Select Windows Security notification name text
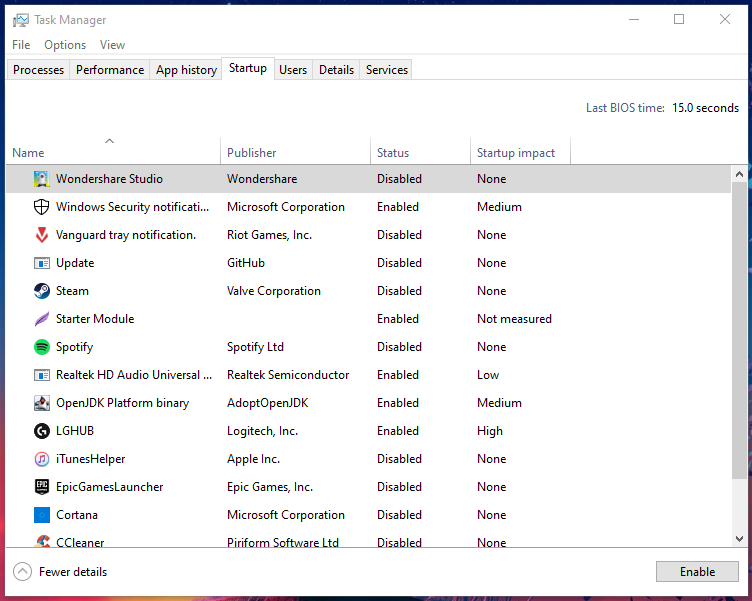The image size is (752, 601). [x=132, y=207]
